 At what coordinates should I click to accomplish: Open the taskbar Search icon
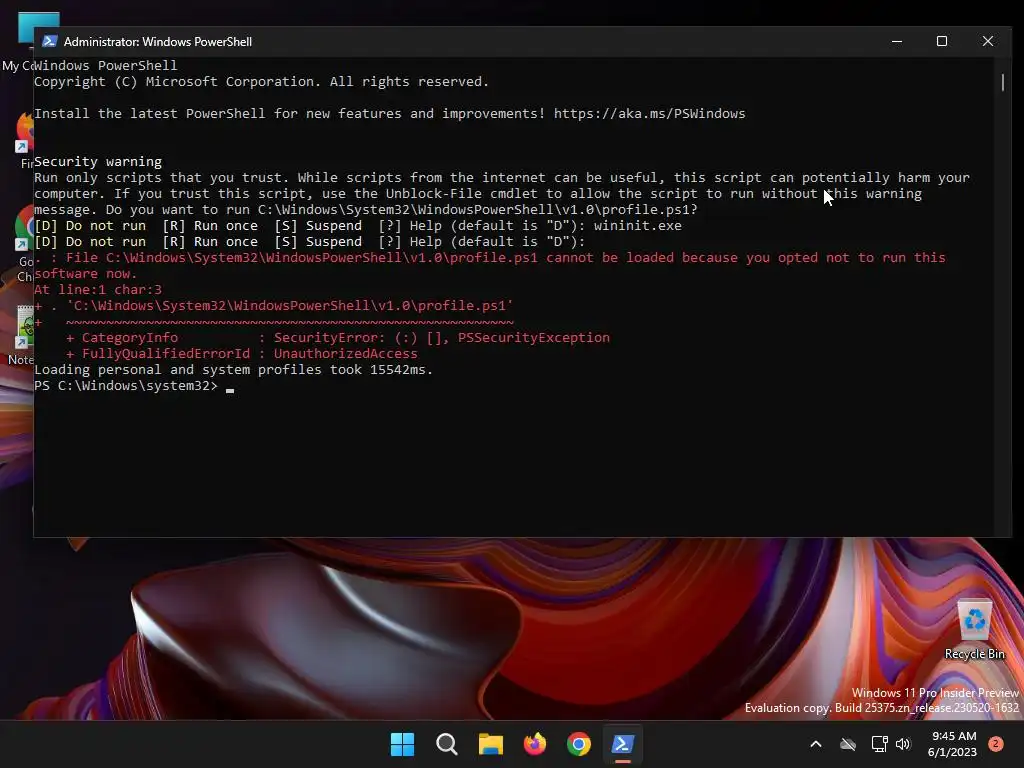coord(447,744)
